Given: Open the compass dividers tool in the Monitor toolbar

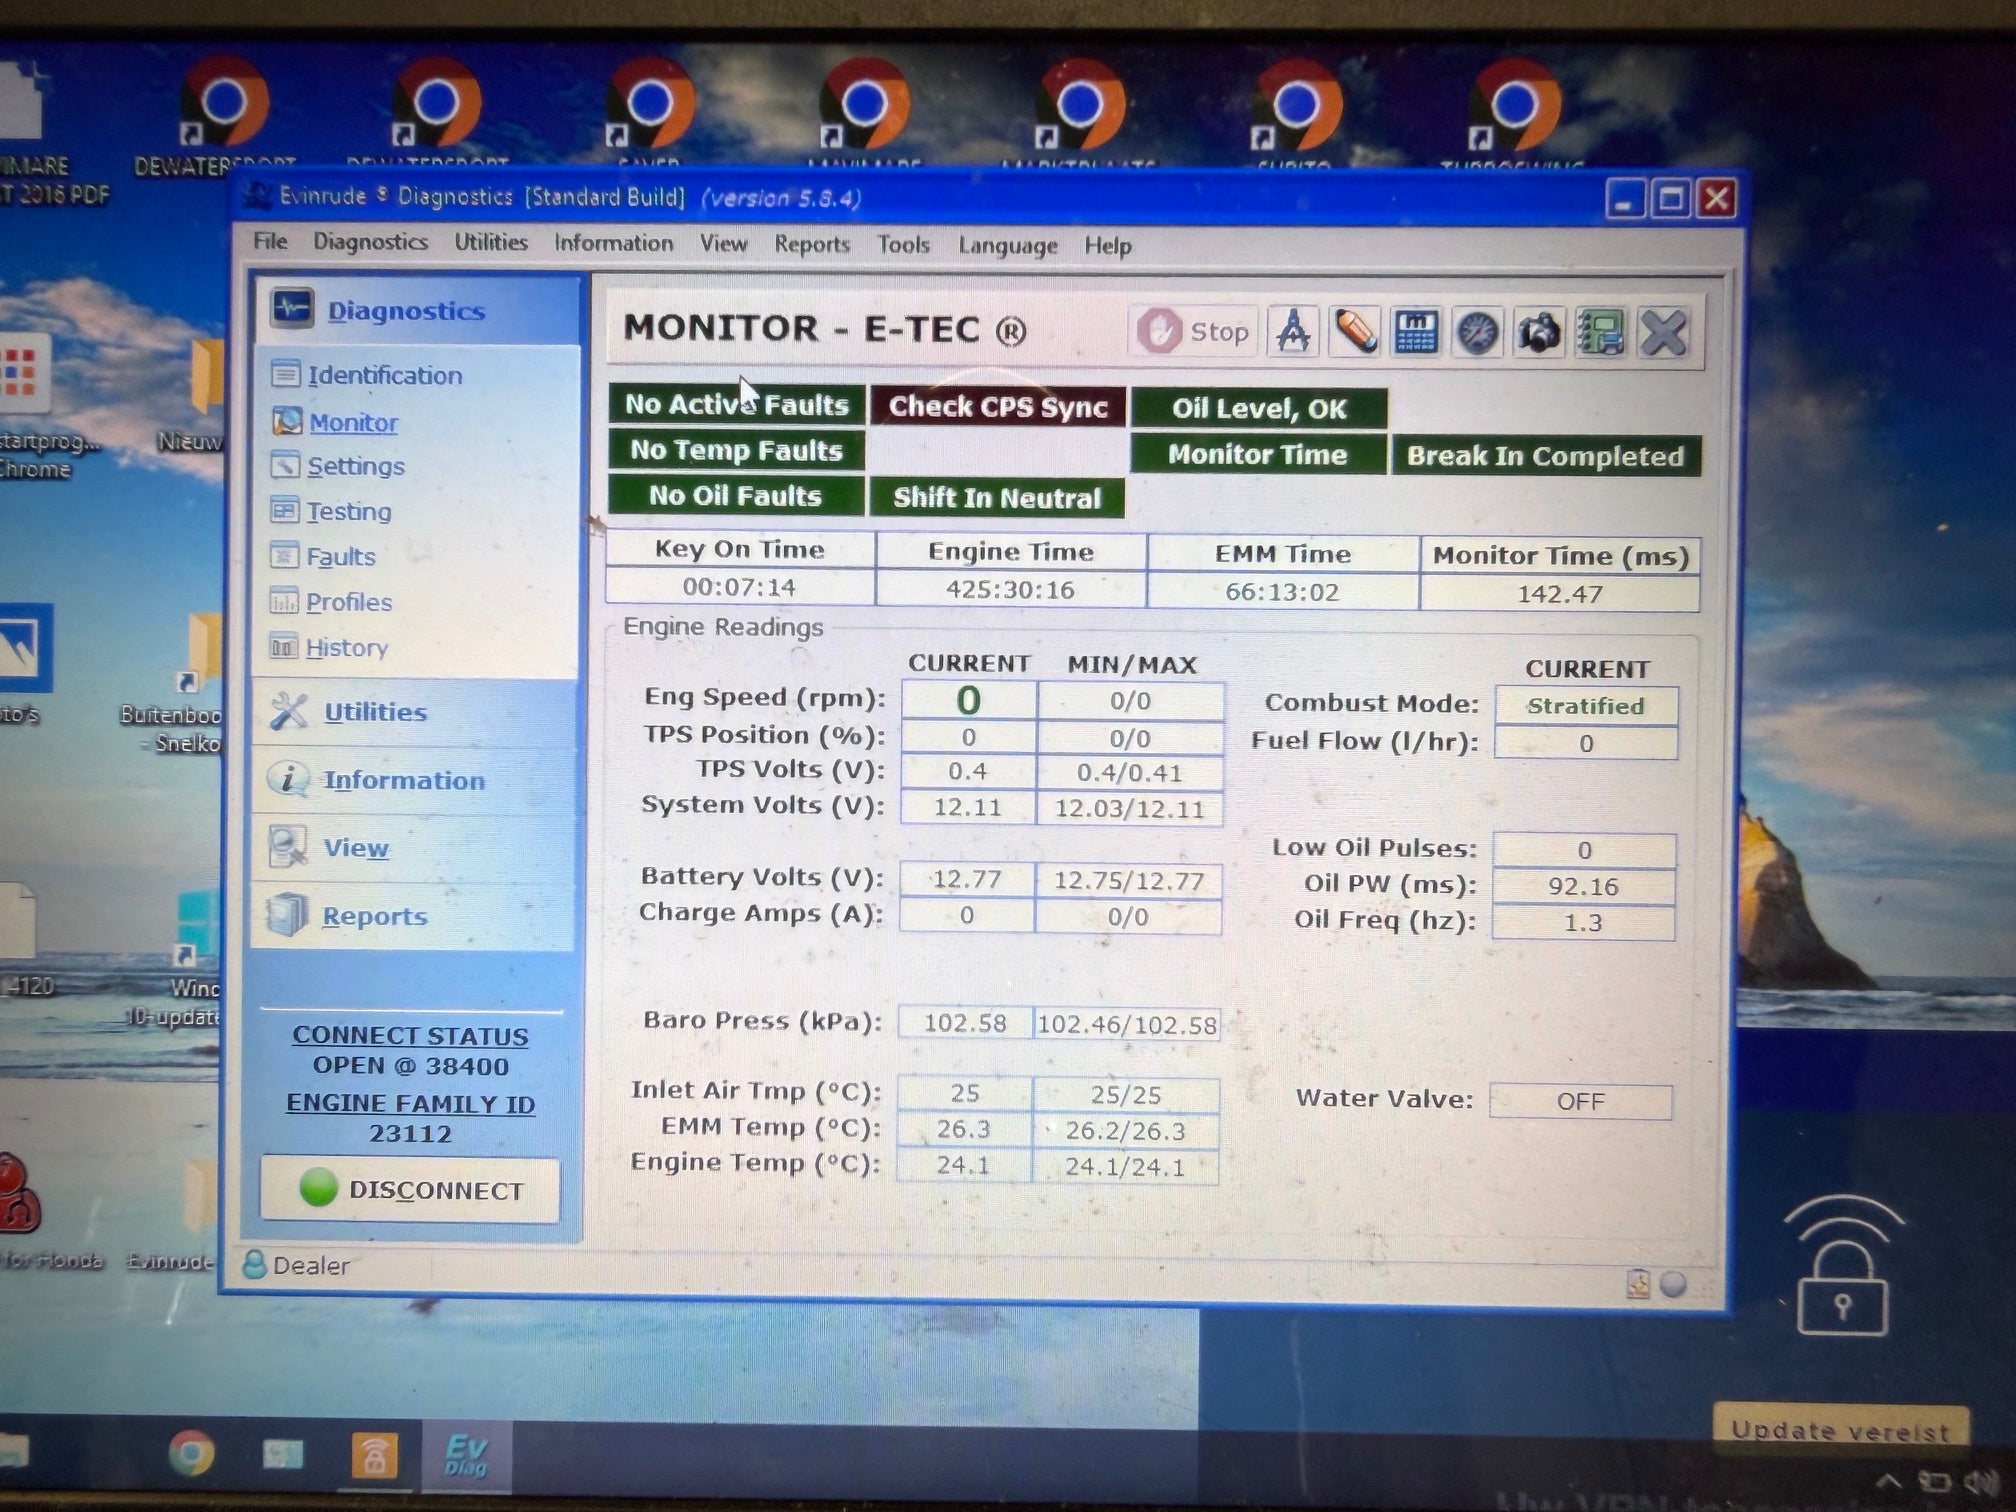Looking at the screenshot, I should pyautogui.click(x=1293, y=332).
